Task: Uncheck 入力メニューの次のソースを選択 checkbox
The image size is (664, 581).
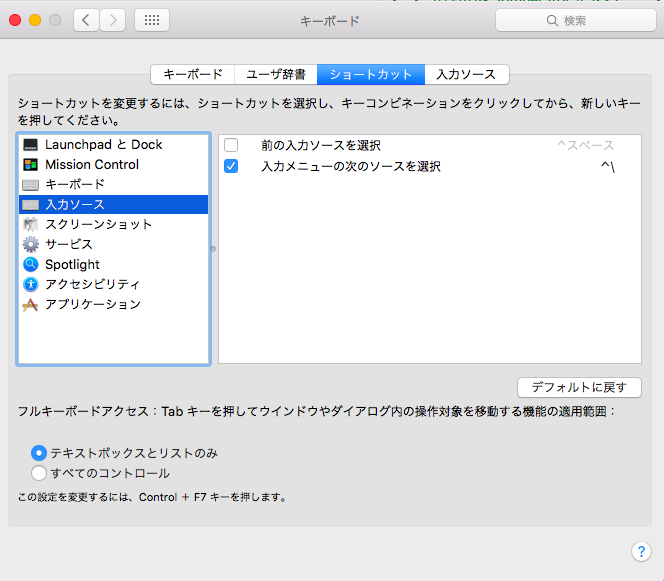Action: tap(231, 166)
